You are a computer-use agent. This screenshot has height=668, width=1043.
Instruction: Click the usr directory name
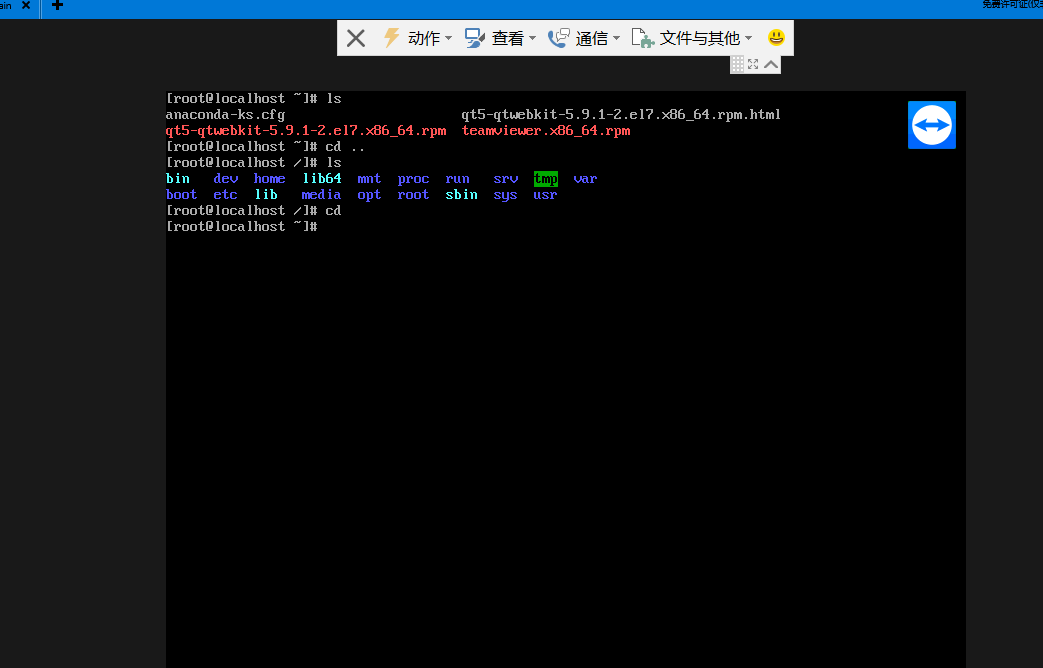[545, 194]
